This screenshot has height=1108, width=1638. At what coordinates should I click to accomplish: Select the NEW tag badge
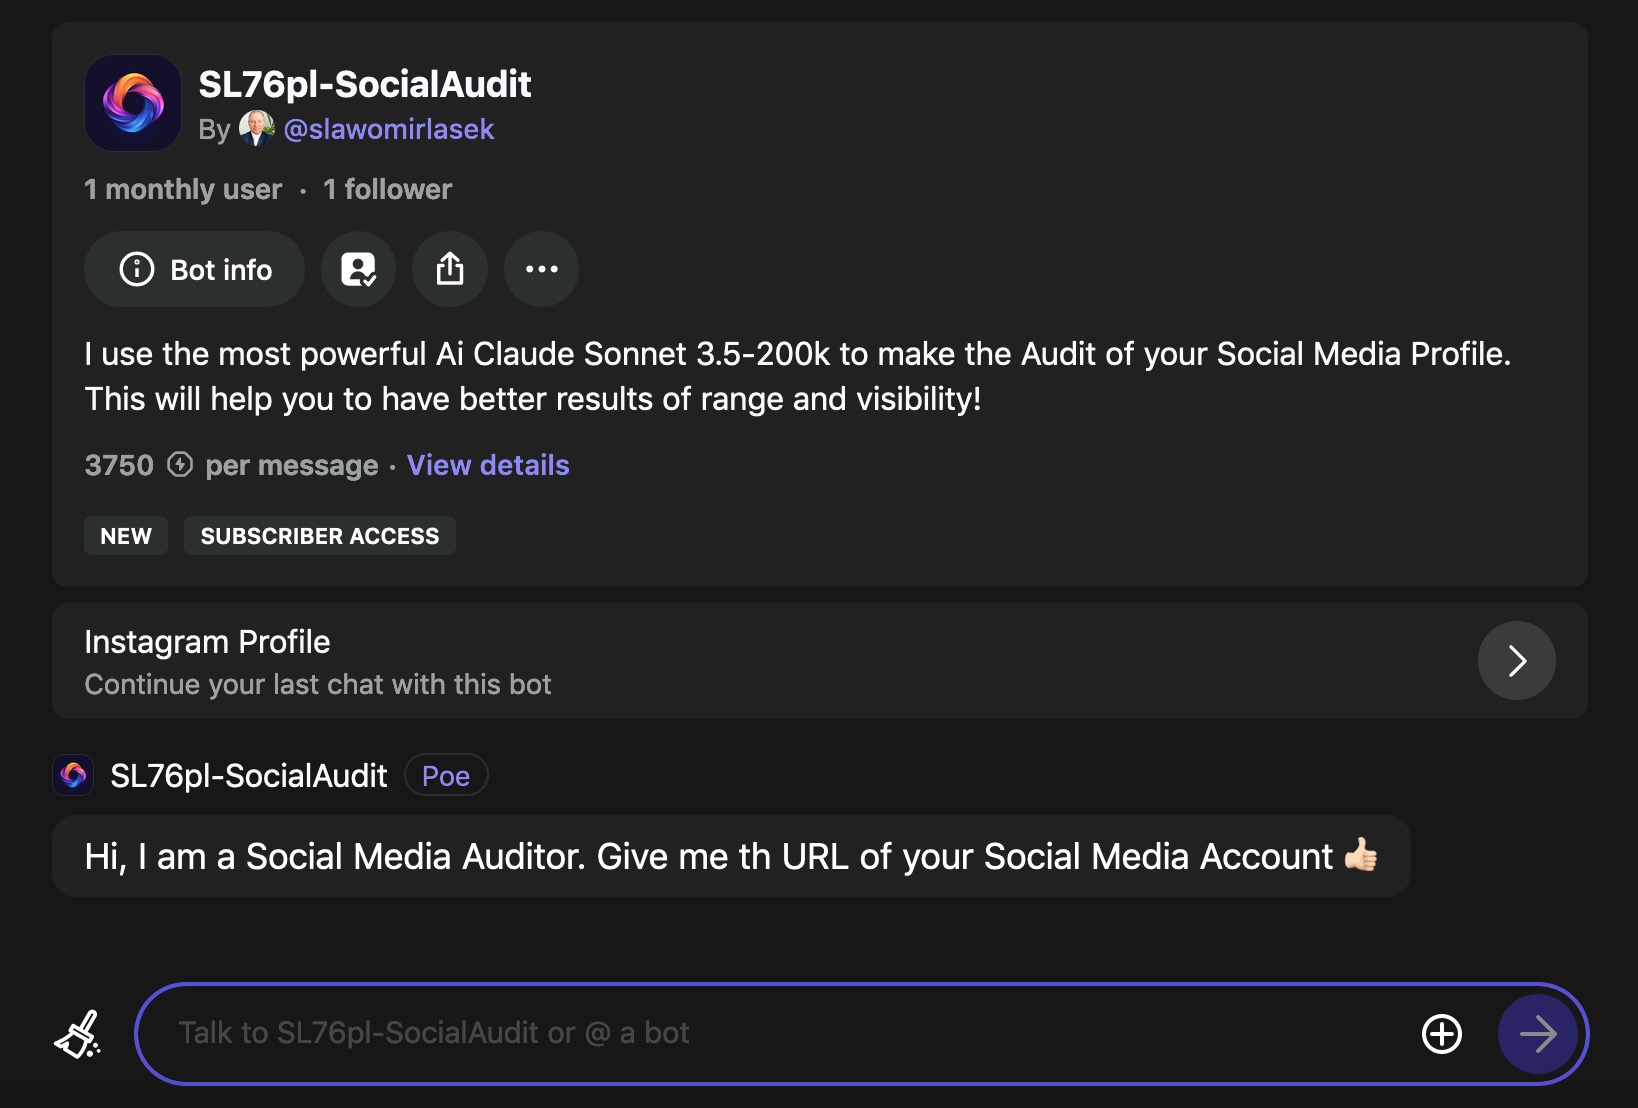point(126,536)
